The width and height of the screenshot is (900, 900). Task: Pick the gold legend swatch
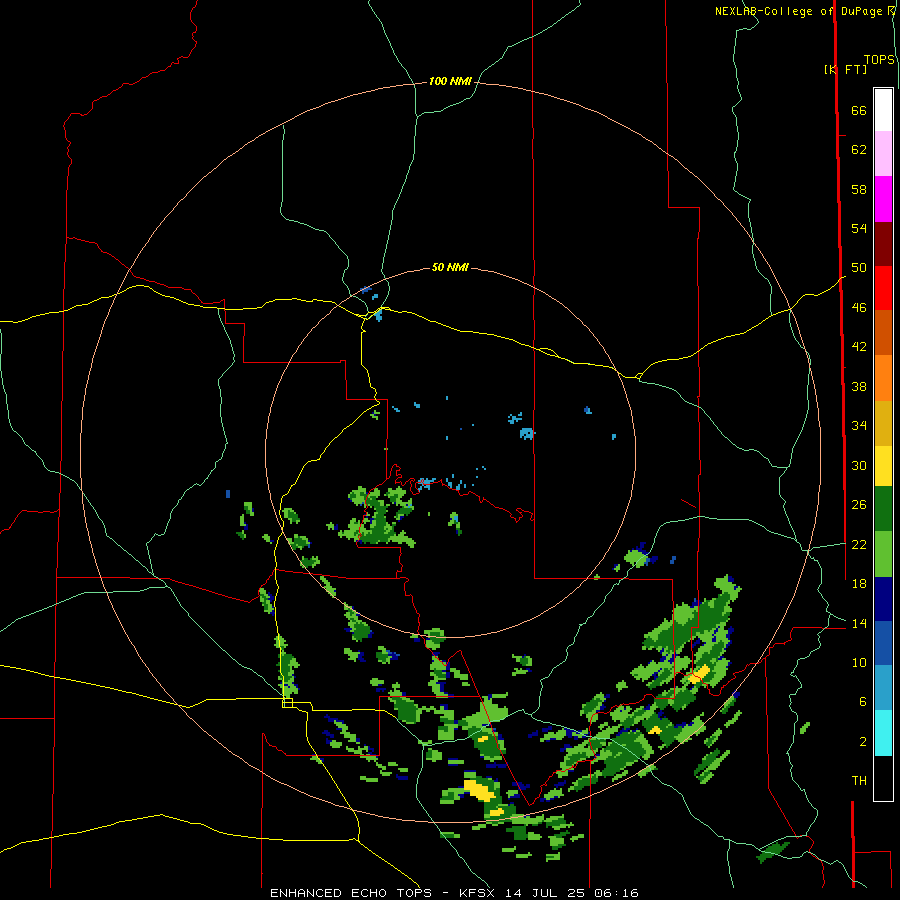pyautogui.click(x=883, y=422)
